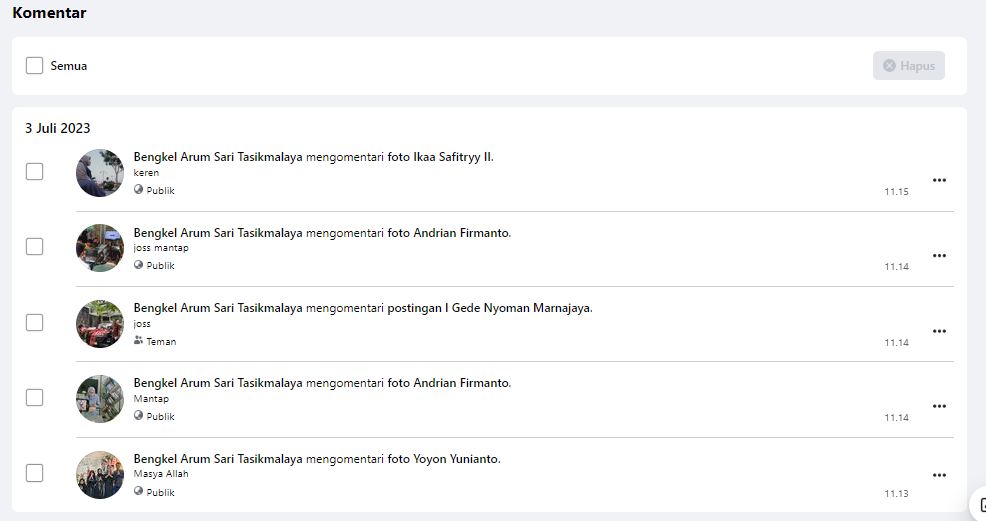Click the Publik globe icon under 'Masya Allah'
Viewport: 986px width, 521px height.
[139, 492]
